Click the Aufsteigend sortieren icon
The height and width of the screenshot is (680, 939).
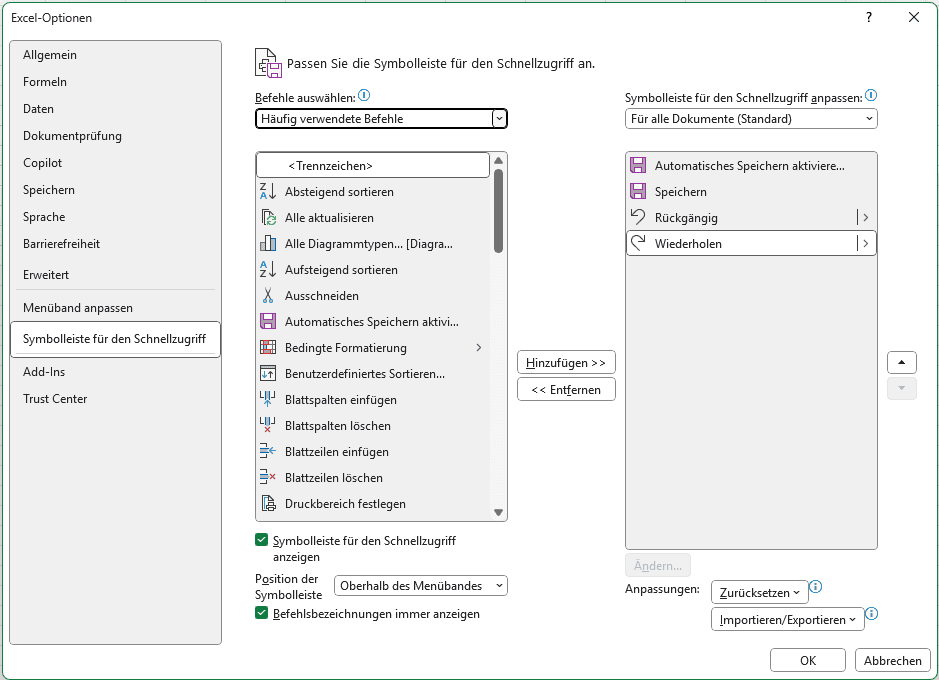point(268,270)
